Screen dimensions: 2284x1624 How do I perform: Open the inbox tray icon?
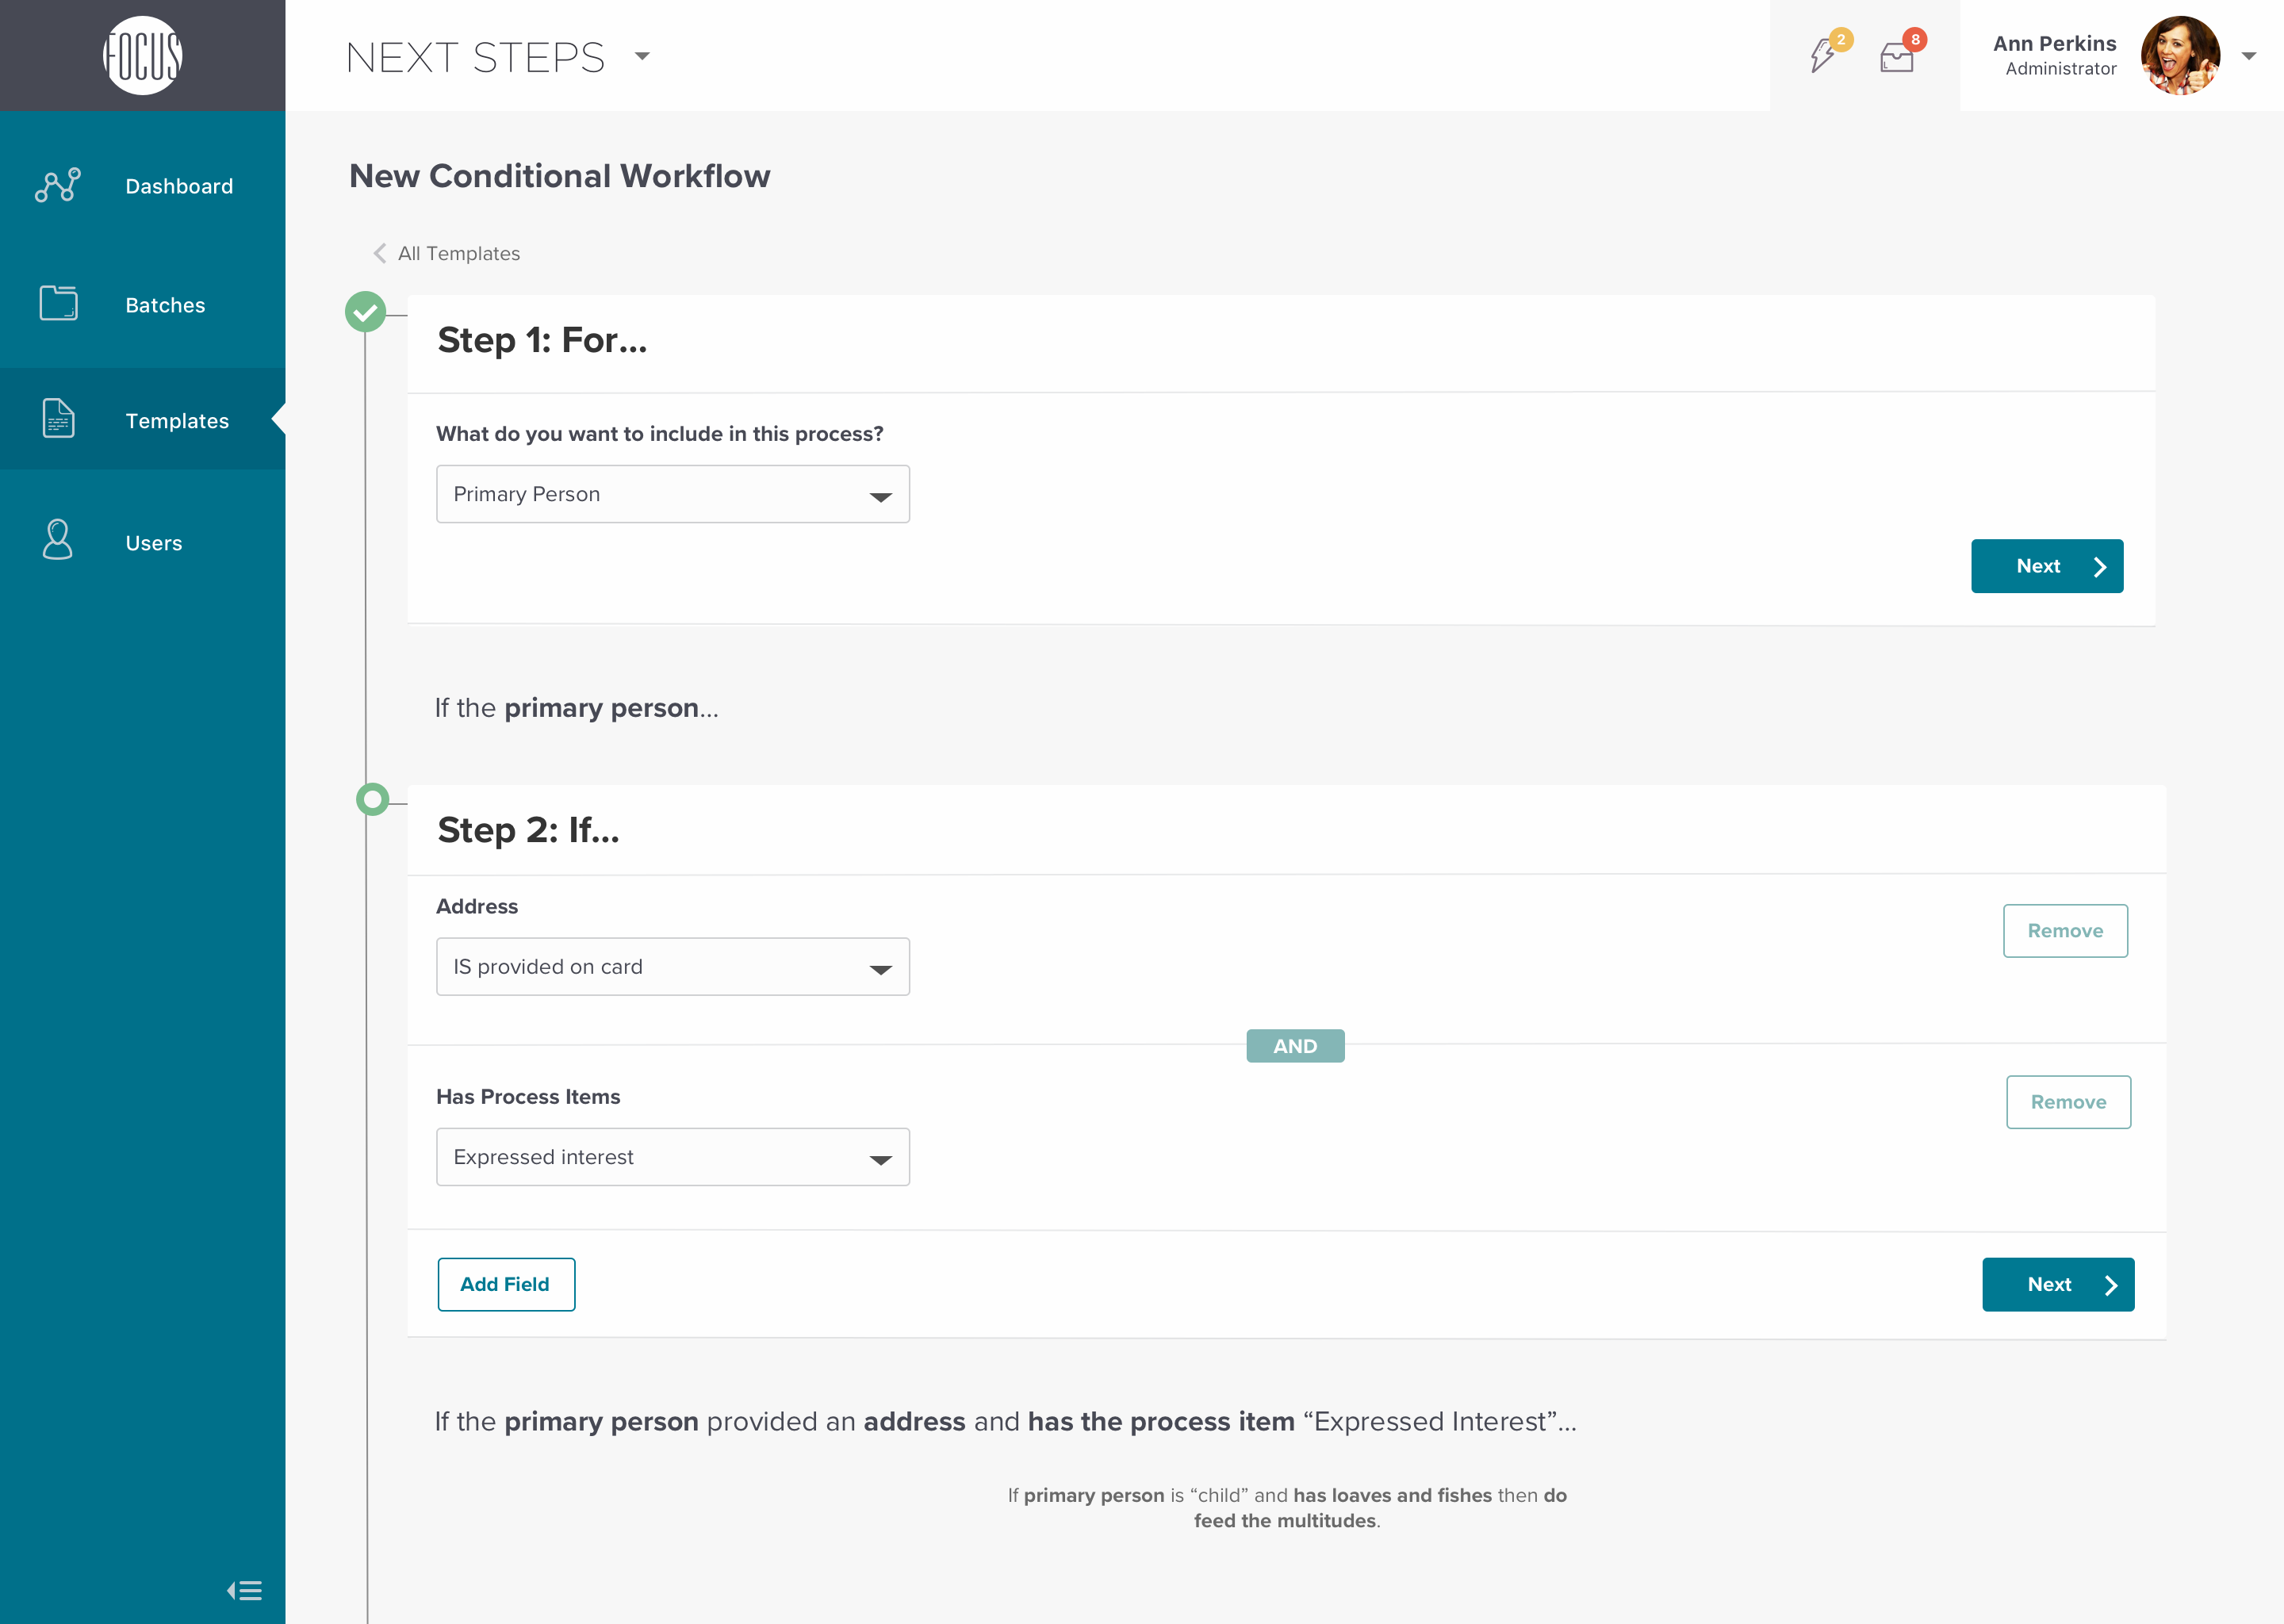click(1896, 57)
